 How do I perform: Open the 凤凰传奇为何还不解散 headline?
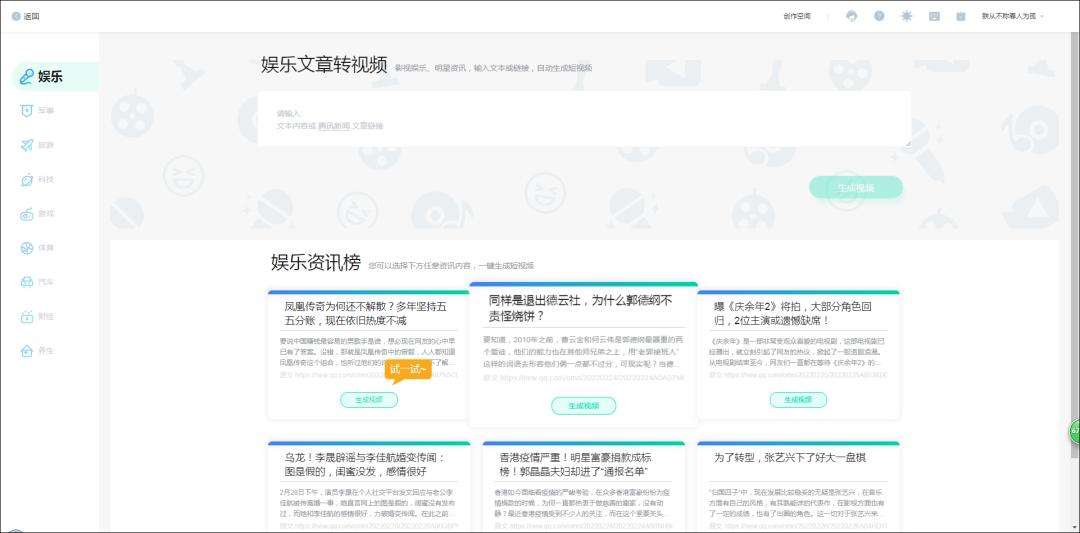[x=366, y=313]
